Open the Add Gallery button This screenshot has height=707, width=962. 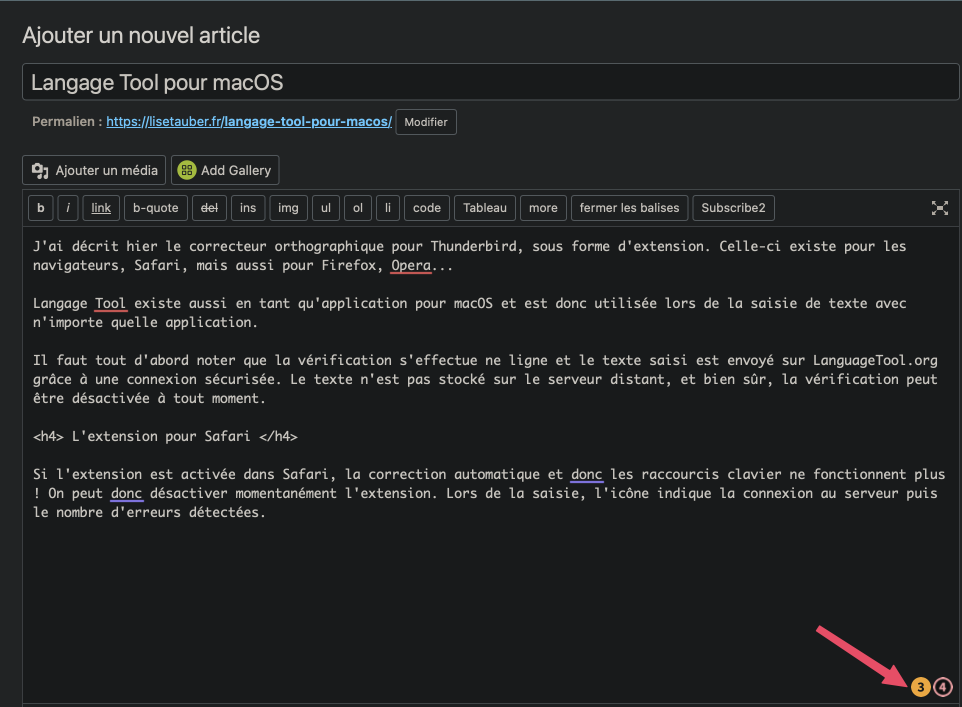pos(225,170)
